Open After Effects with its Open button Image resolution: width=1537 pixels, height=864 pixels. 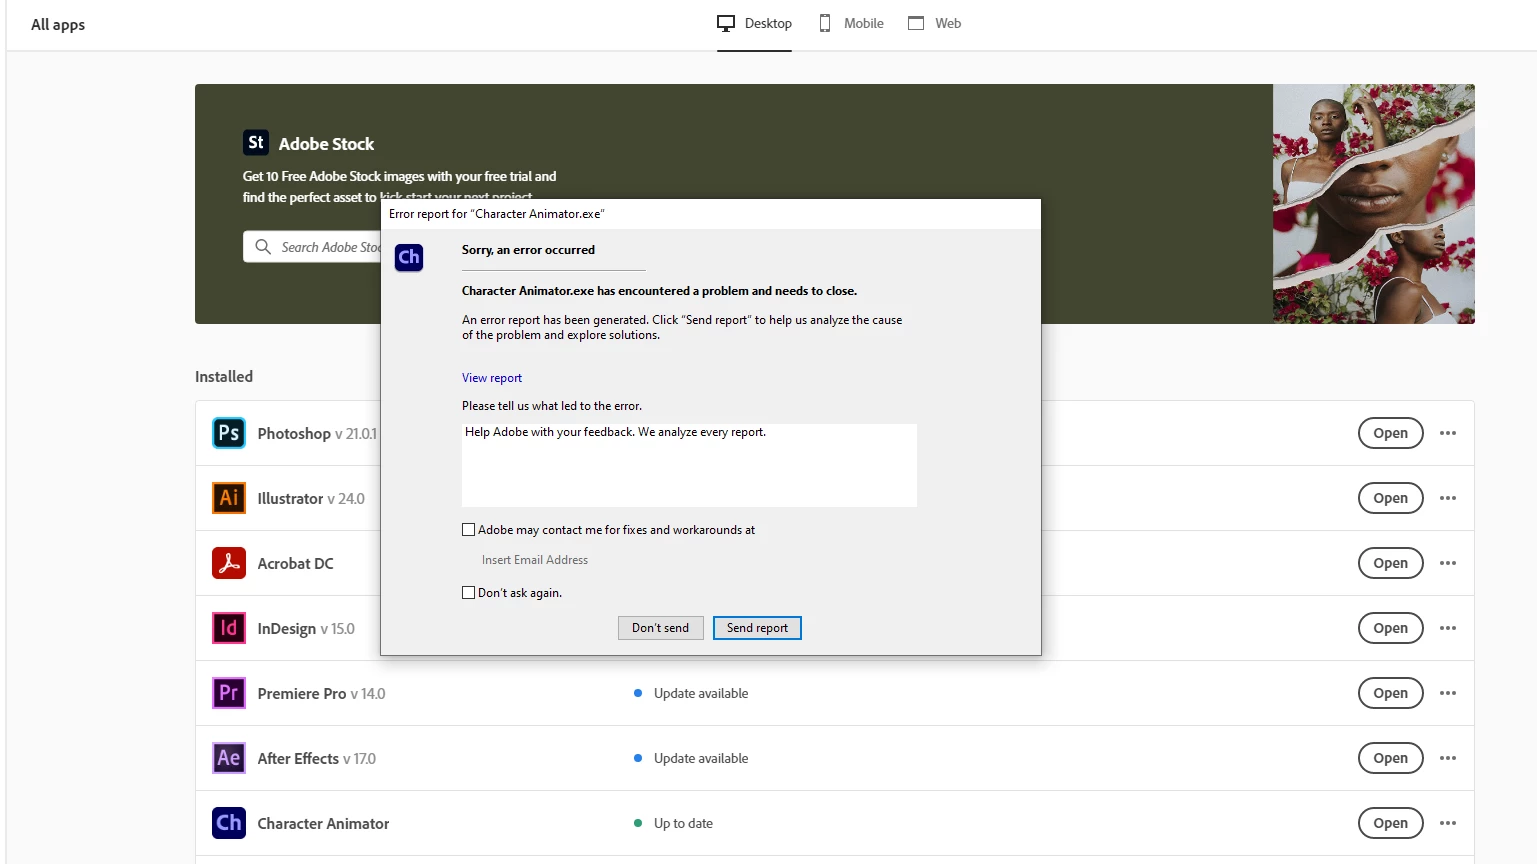[1390, 758]
